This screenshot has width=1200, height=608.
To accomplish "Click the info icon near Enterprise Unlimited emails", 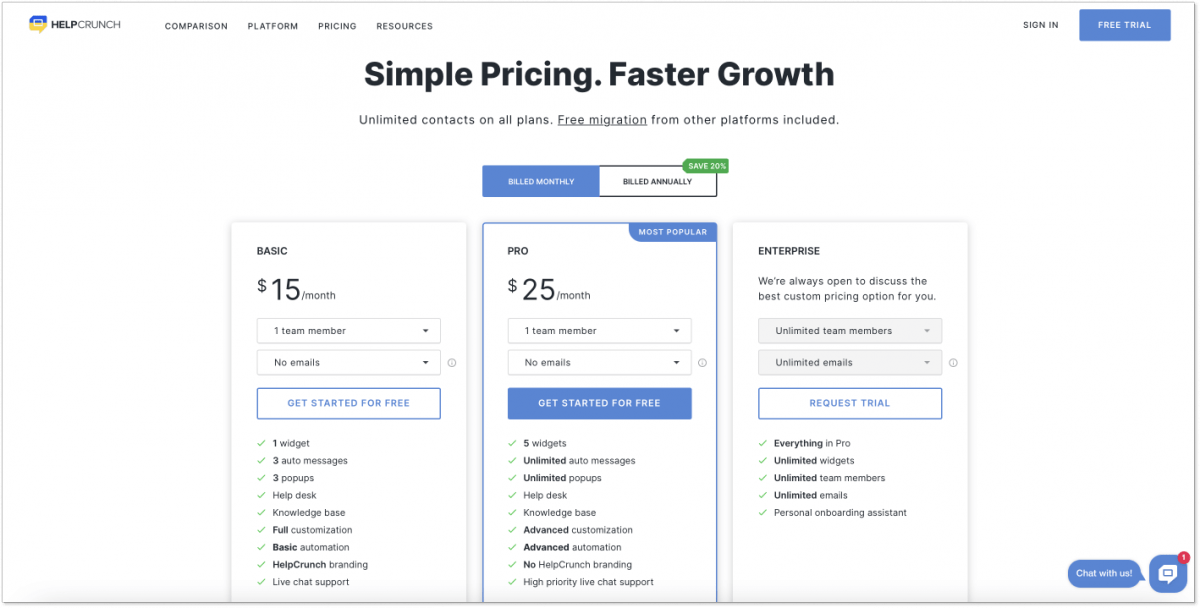I will (x=953, y=363).
